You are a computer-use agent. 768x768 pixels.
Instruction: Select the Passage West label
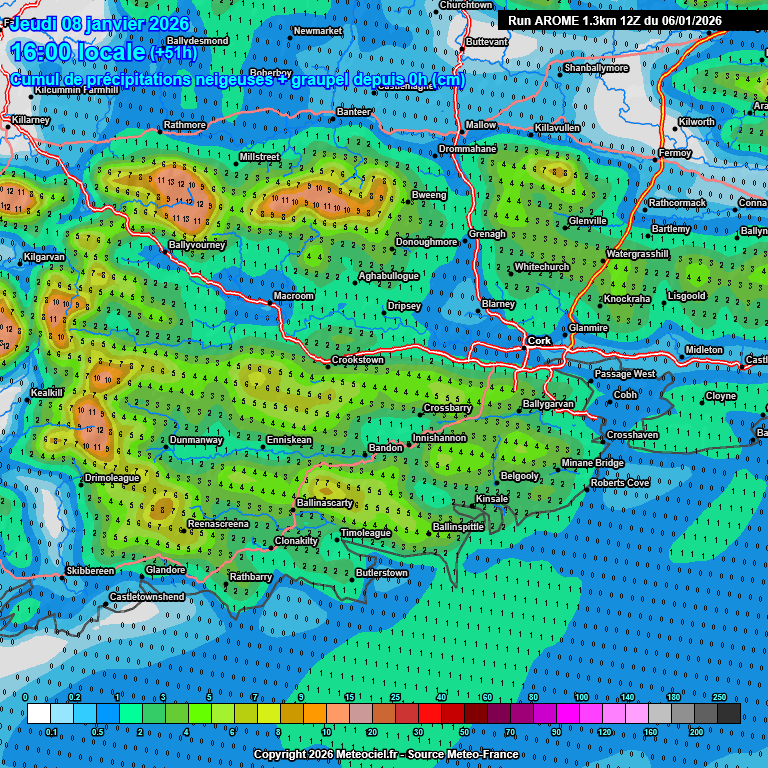[625, 374]
